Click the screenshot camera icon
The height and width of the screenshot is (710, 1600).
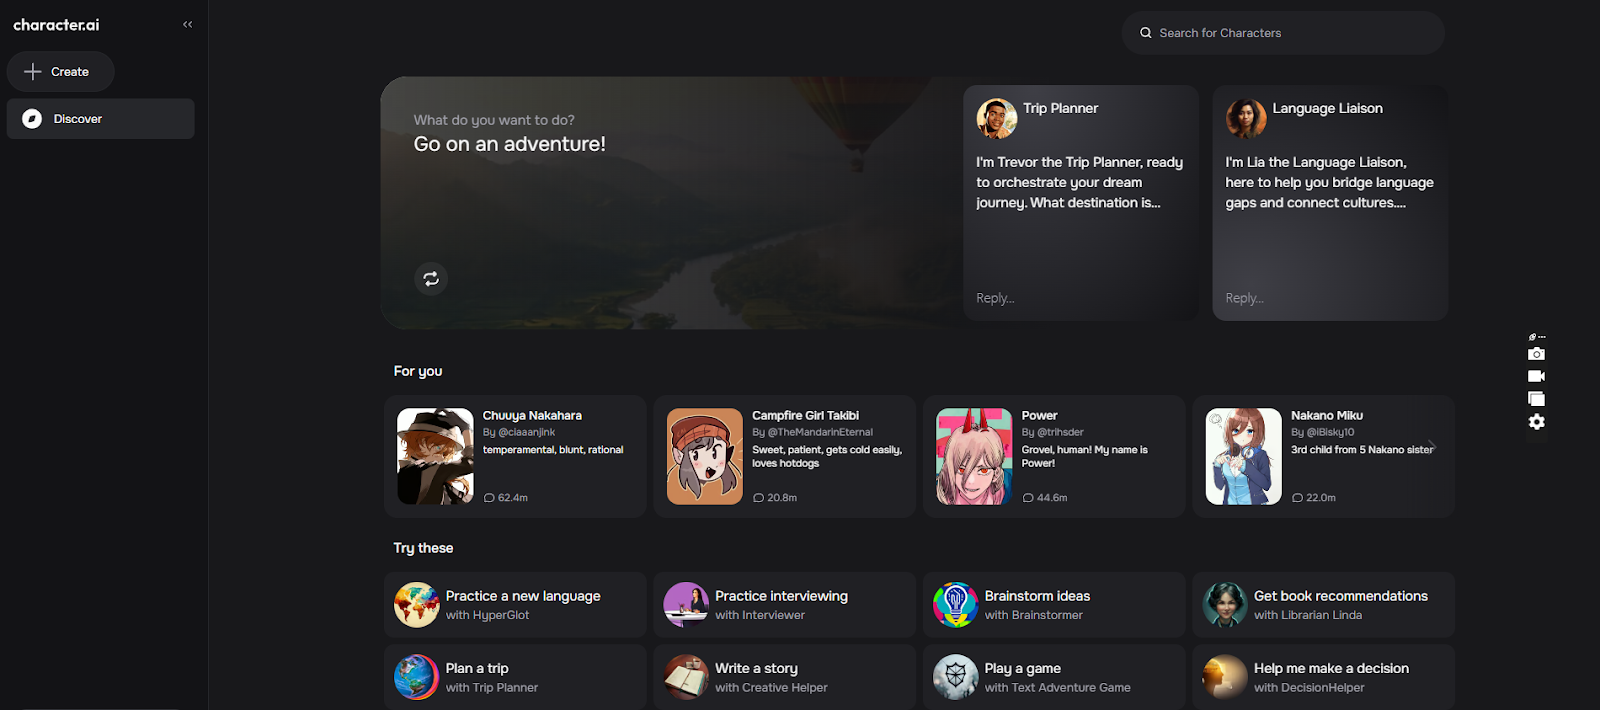(1537, 354)
